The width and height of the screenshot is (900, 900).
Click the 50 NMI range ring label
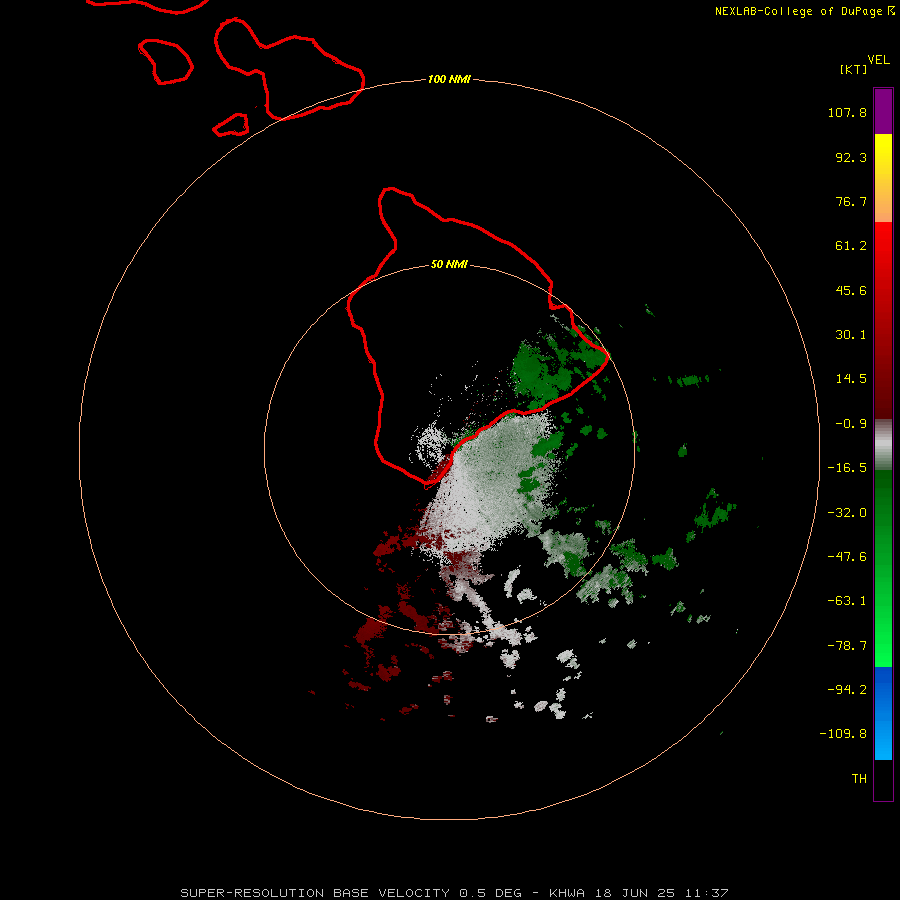click(x=449, y=265)
